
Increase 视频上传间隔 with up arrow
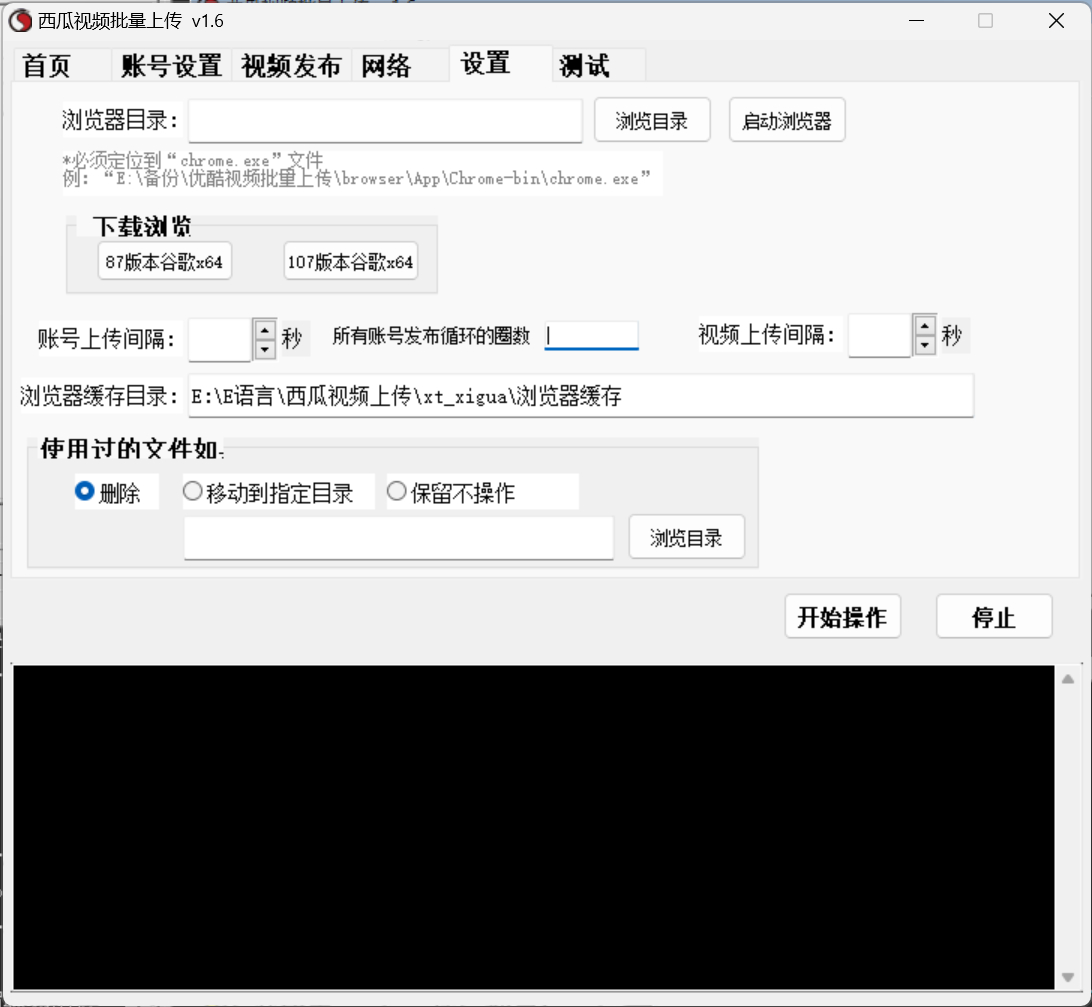click(x=925, y=325)
